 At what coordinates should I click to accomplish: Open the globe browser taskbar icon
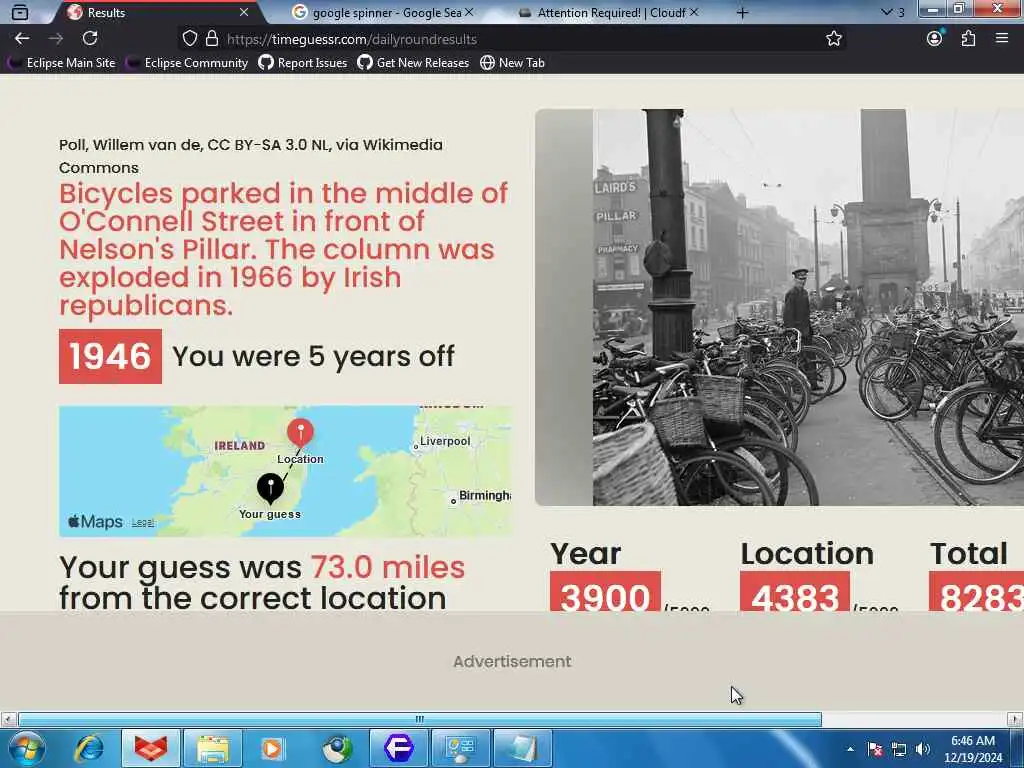(337, 748)
